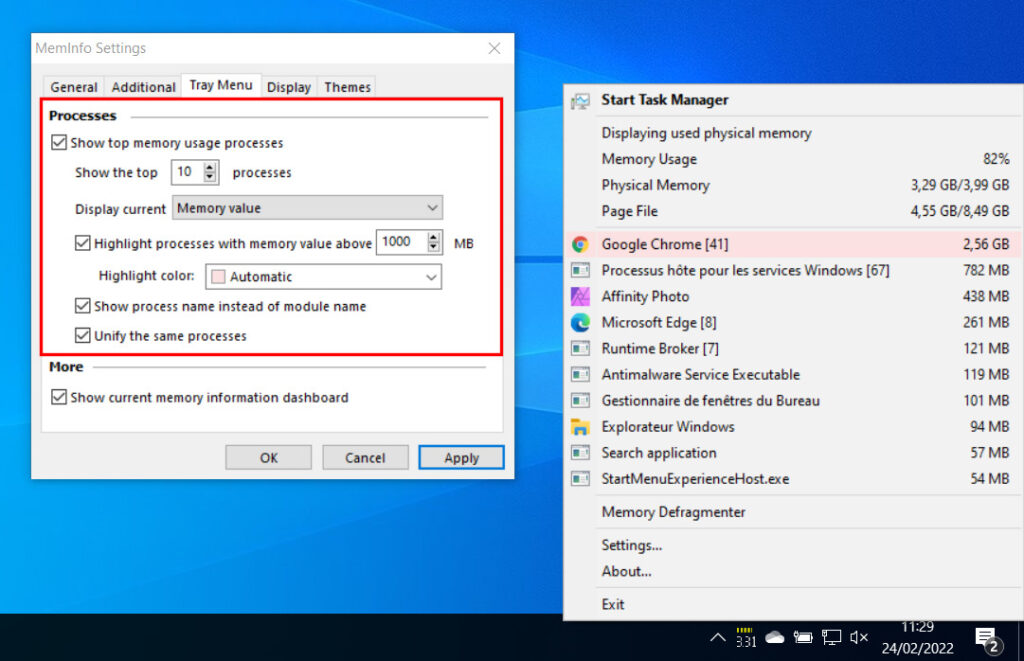Viewport: 1024px width, 661px height.
Task: Click the Google Chrome process icon
Action: 580,244
